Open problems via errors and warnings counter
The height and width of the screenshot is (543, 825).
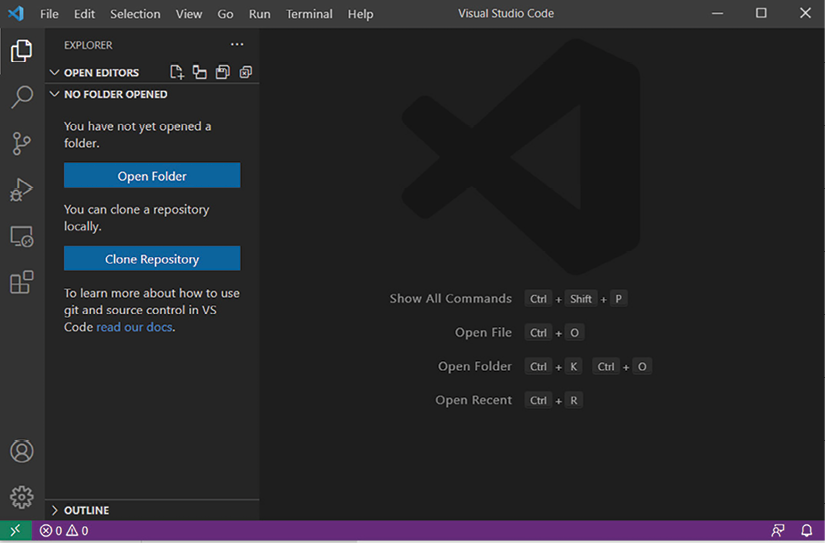(64, 530)
